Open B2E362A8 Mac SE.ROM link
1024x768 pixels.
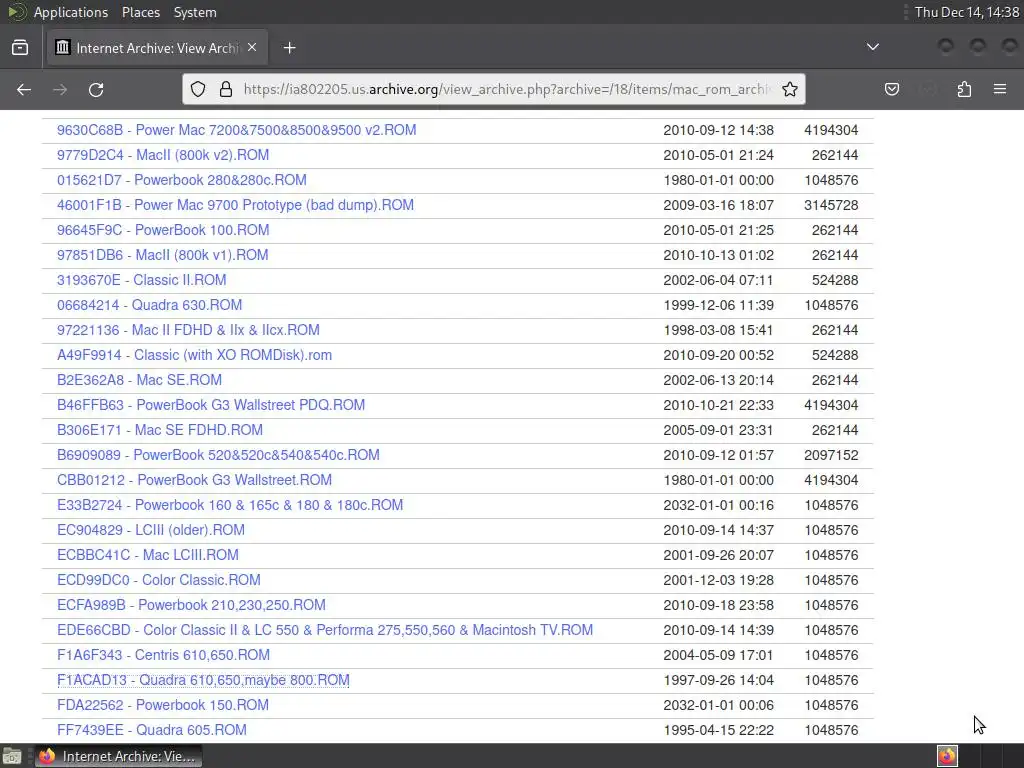(139, 380)
